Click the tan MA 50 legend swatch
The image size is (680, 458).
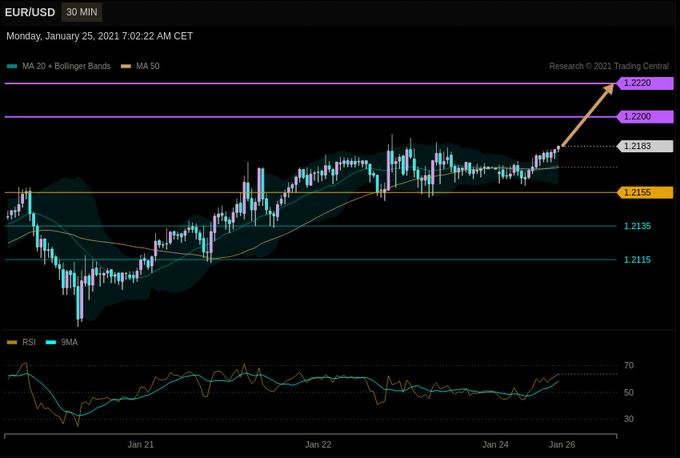(126, 66)
